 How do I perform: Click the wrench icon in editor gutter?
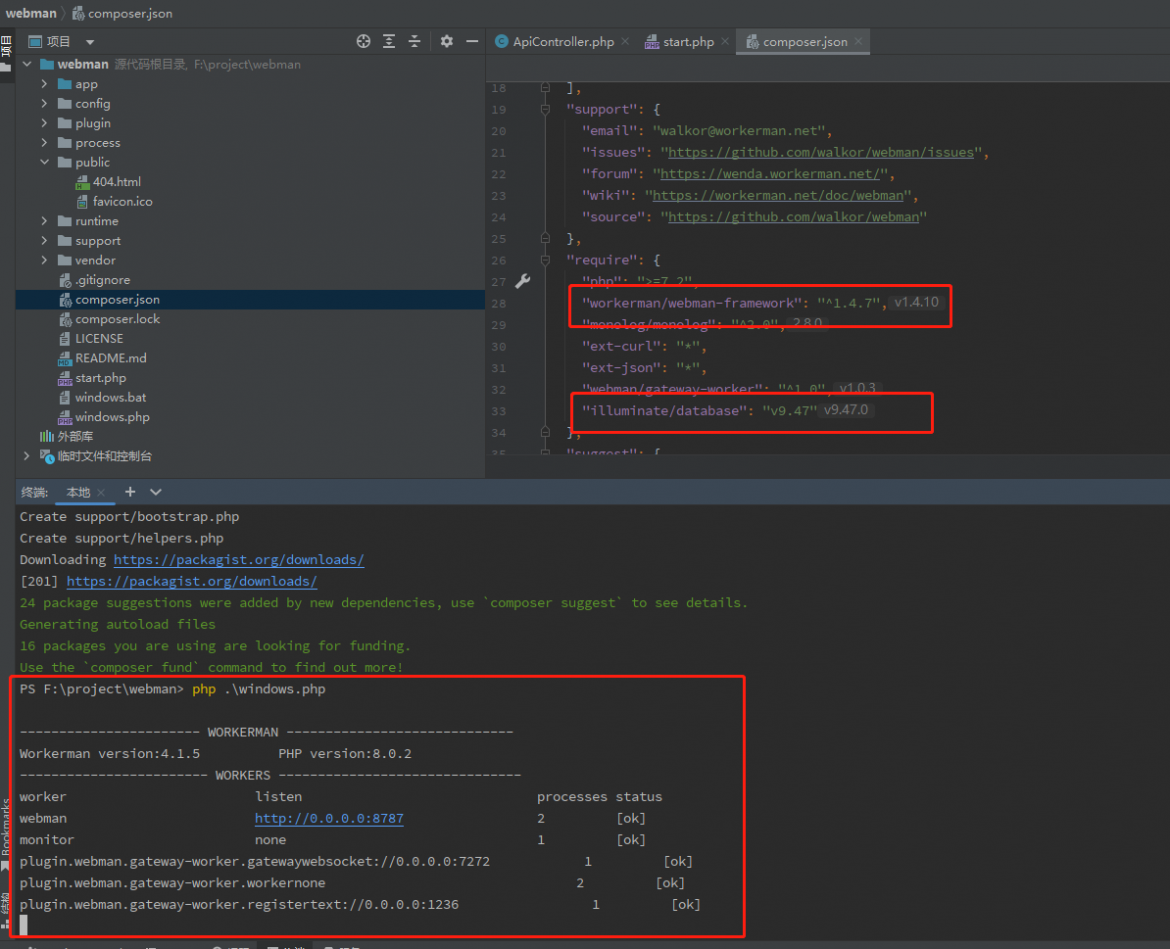coord(523,281)
